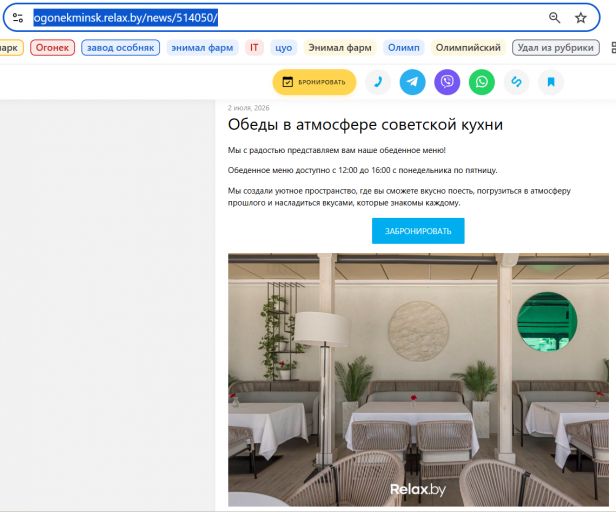The width and height of the screenshot is (616, 512).
Task: Click the paragraph about обеденное меню 12:00–16:00
Action: click(363, 170)
